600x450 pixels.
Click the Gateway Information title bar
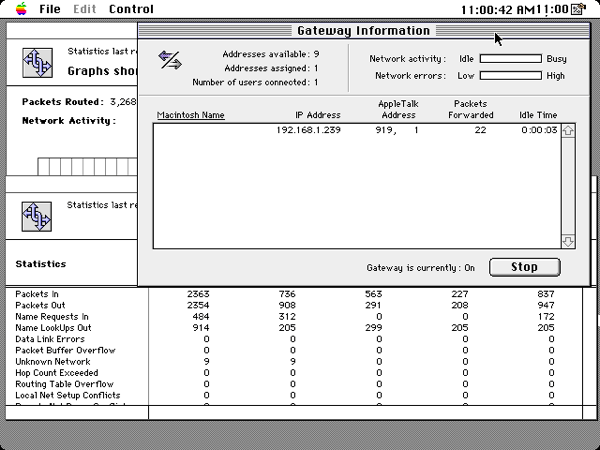[x=364, y=31]
